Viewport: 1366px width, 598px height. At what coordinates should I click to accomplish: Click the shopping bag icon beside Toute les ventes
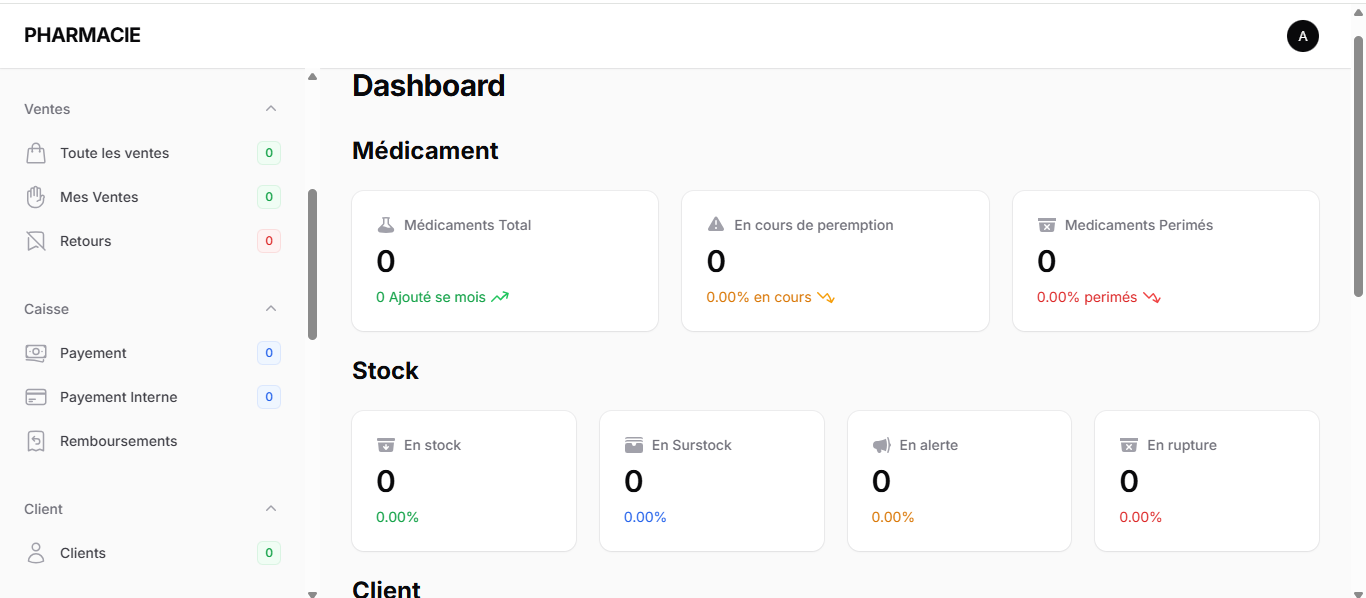pos(36,153)
